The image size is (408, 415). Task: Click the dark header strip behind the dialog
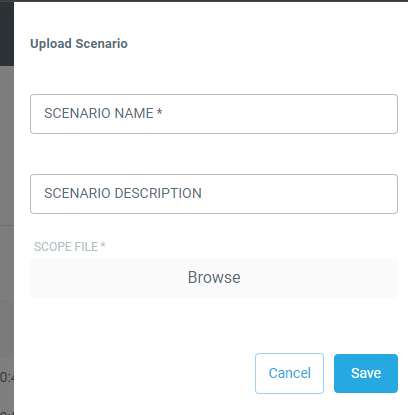click(7, 33)
